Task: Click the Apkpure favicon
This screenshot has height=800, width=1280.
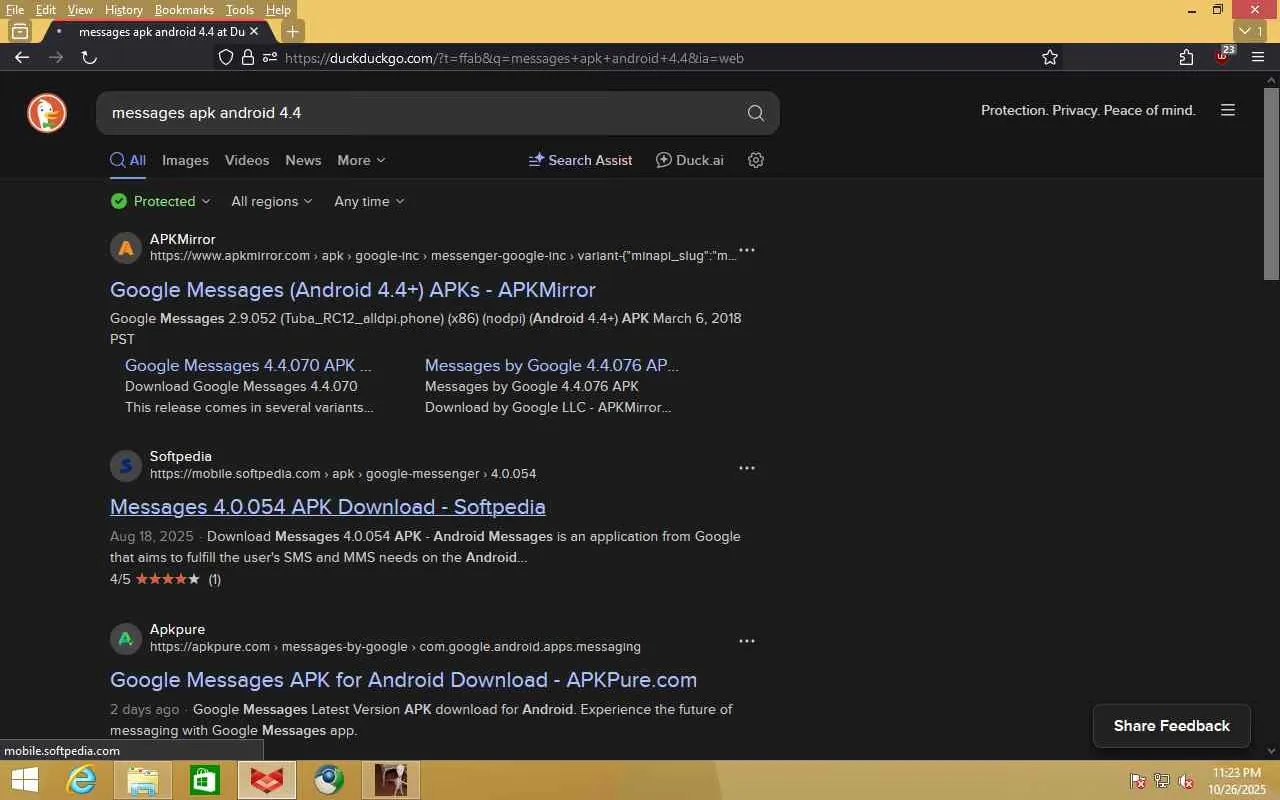Action: [126, 638]
